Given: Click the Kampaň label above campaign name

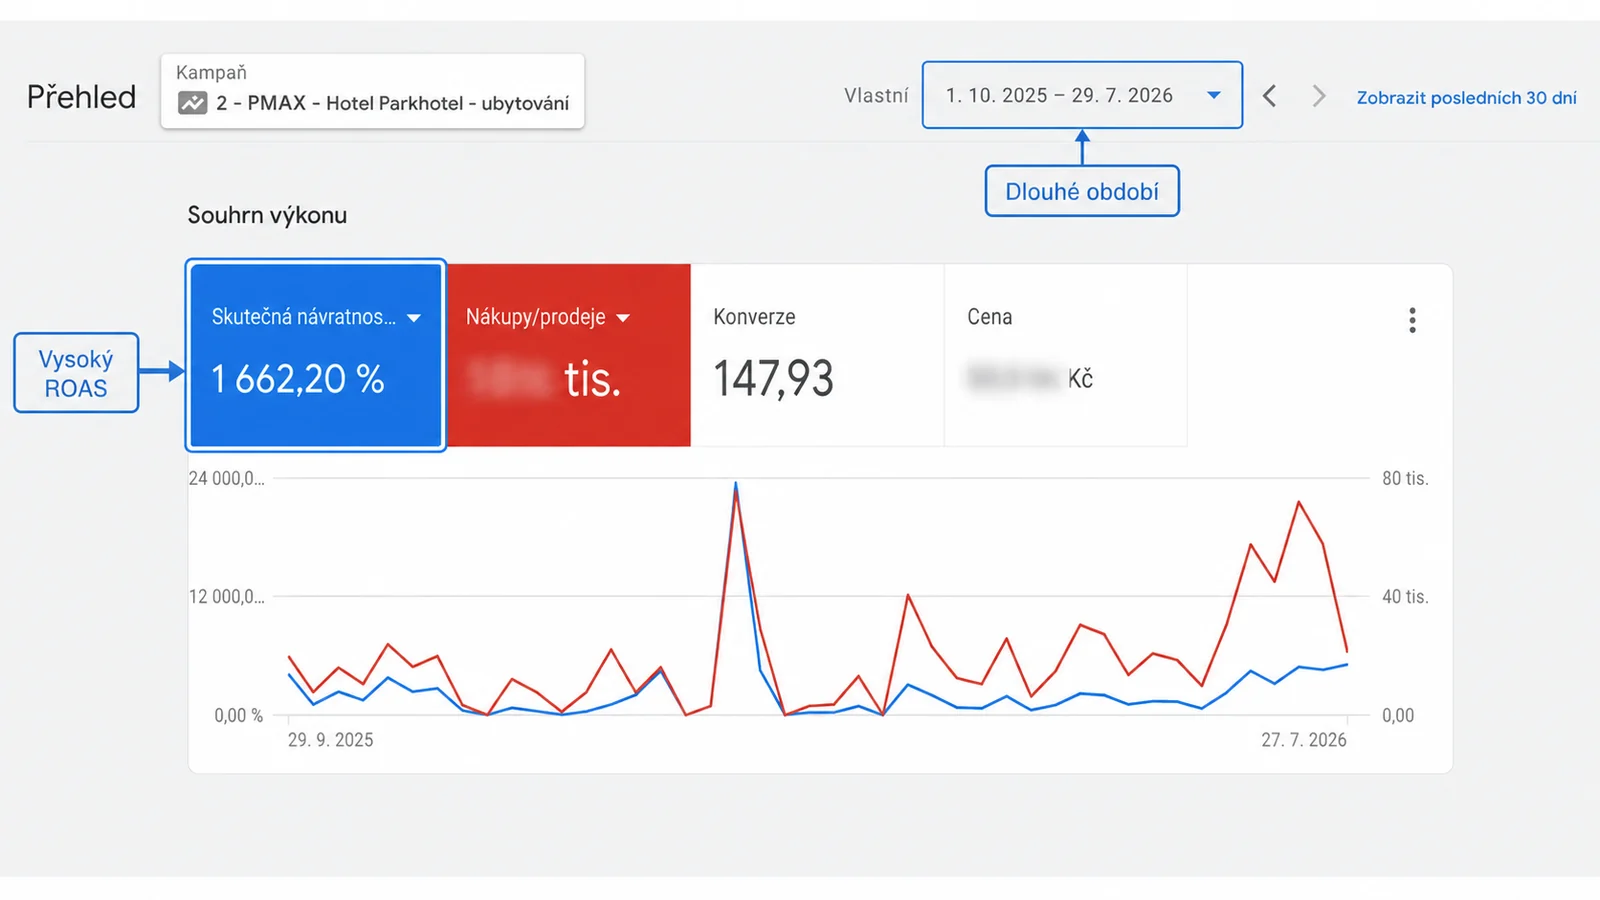Looking at the screenshot, I should point(211,73).
